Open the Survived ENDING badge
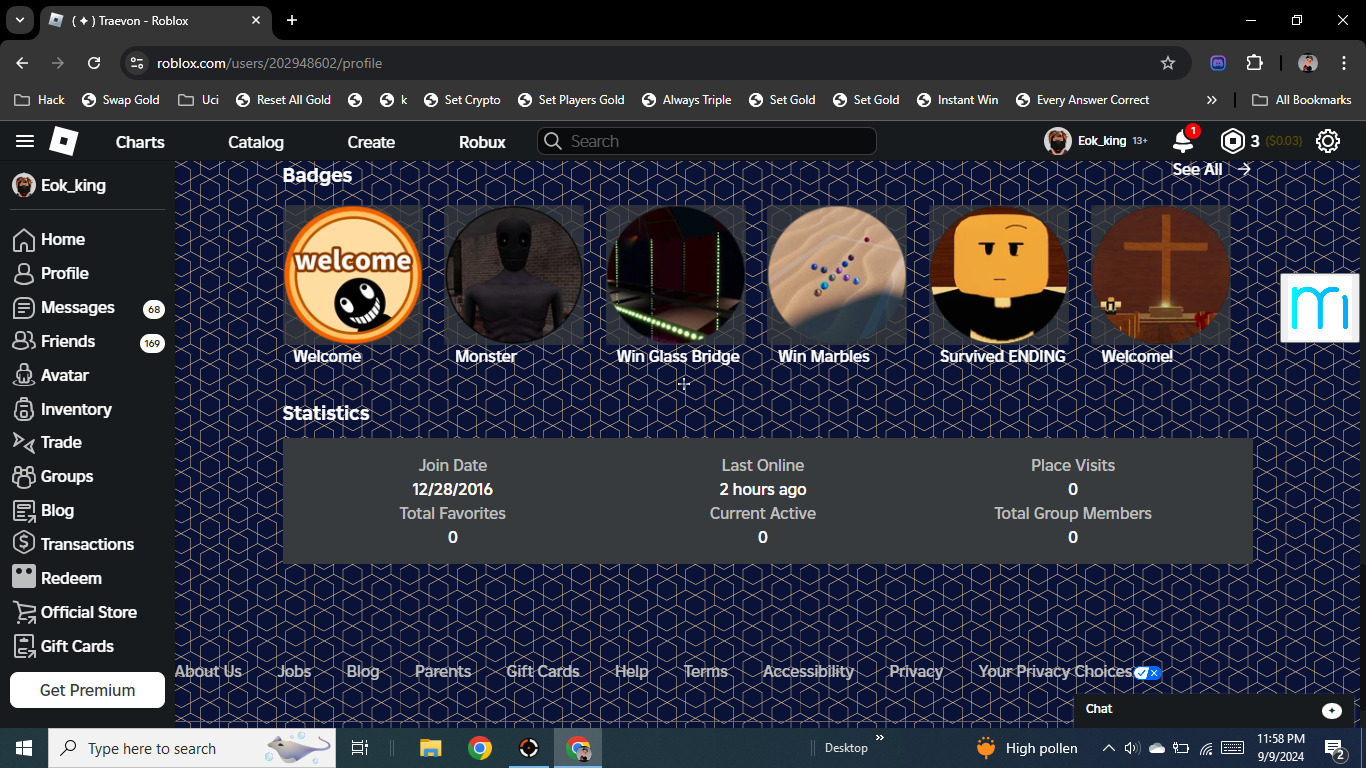 pyautogui.click(x=999, y=275)
